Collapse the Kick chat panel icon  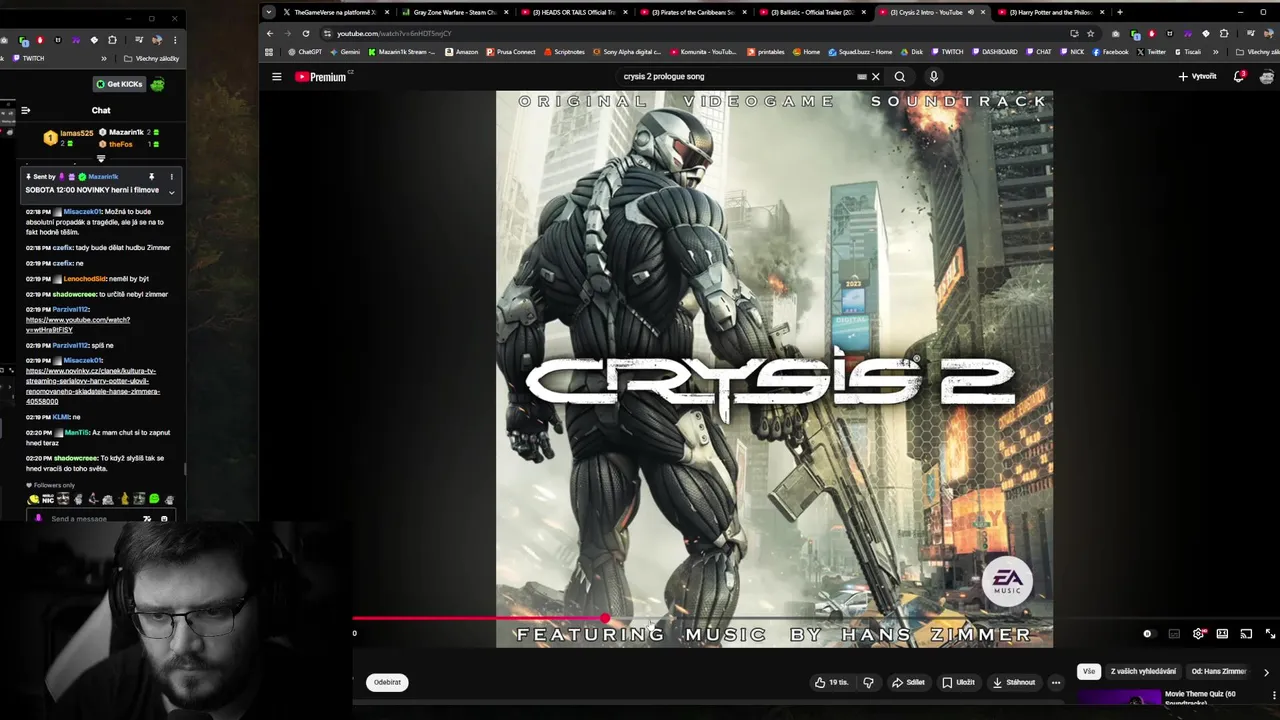(x=25, y=110)
